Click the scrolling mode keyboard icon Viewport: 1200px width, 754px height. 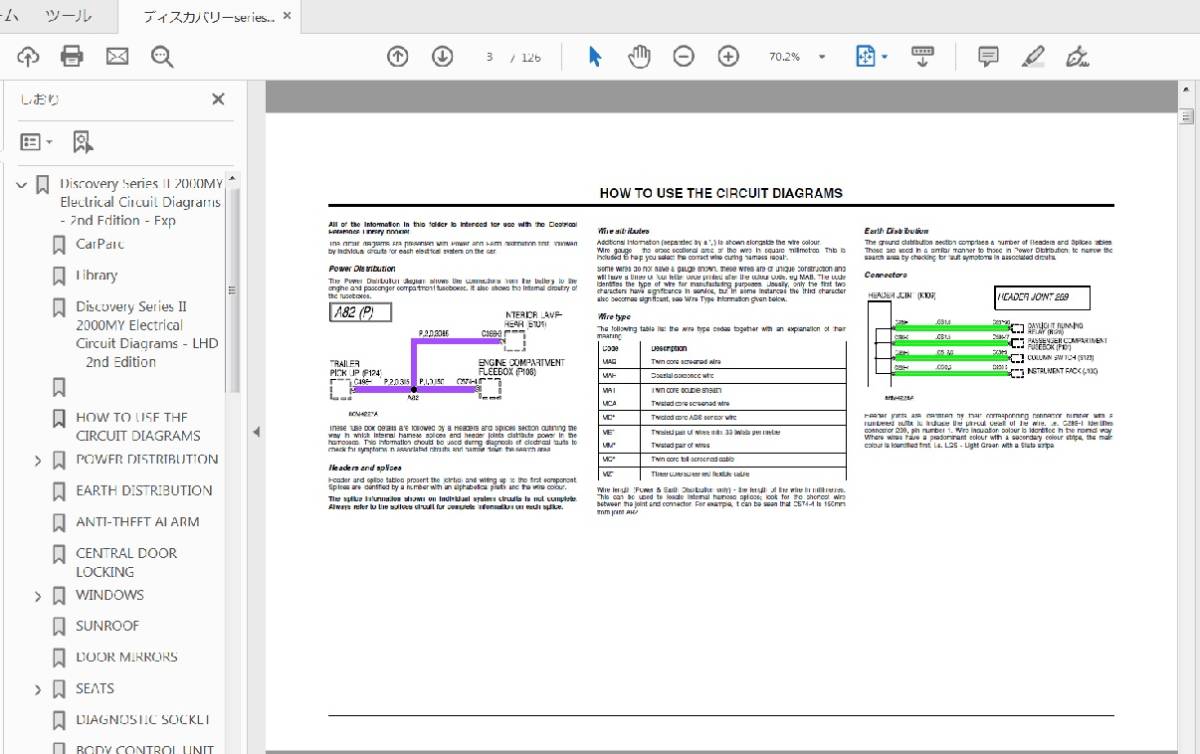(x=922, y=56)
